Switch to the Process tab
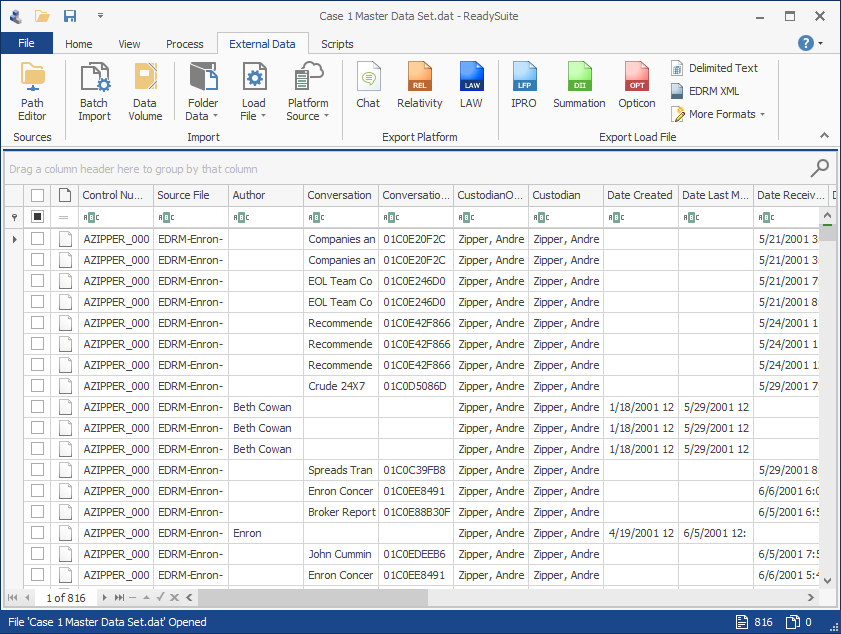The height and width of the screenshot is (634, 841). [x=185, y=44]
